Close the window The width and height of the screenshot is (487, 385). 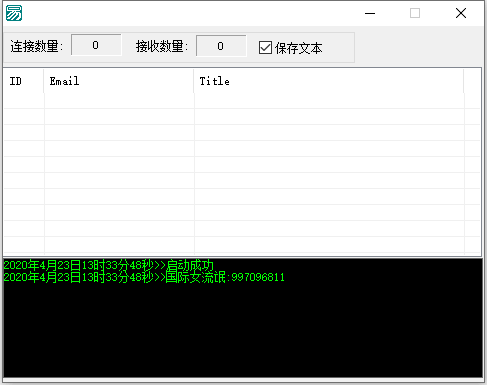461,13
